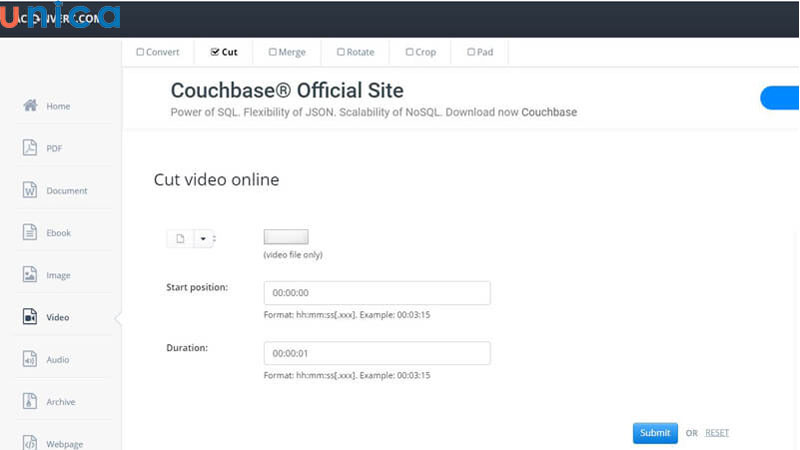Switch to the Convert tab label
This screenshot has width=800, height=450.
click(x=163, y=52)
